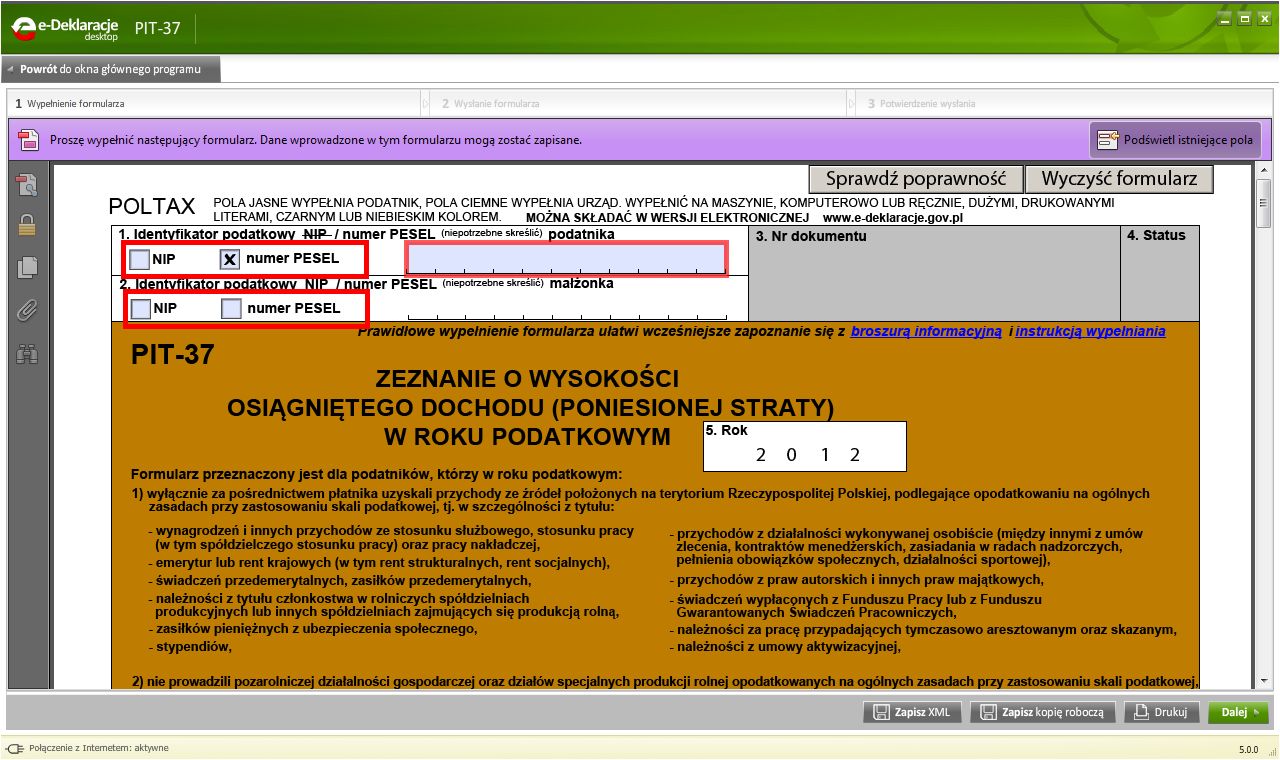The width and height of the screenshot is (1280, 760).
Task: Return via Powrót do okna głównego programu tab
Action: coord(110,70)
